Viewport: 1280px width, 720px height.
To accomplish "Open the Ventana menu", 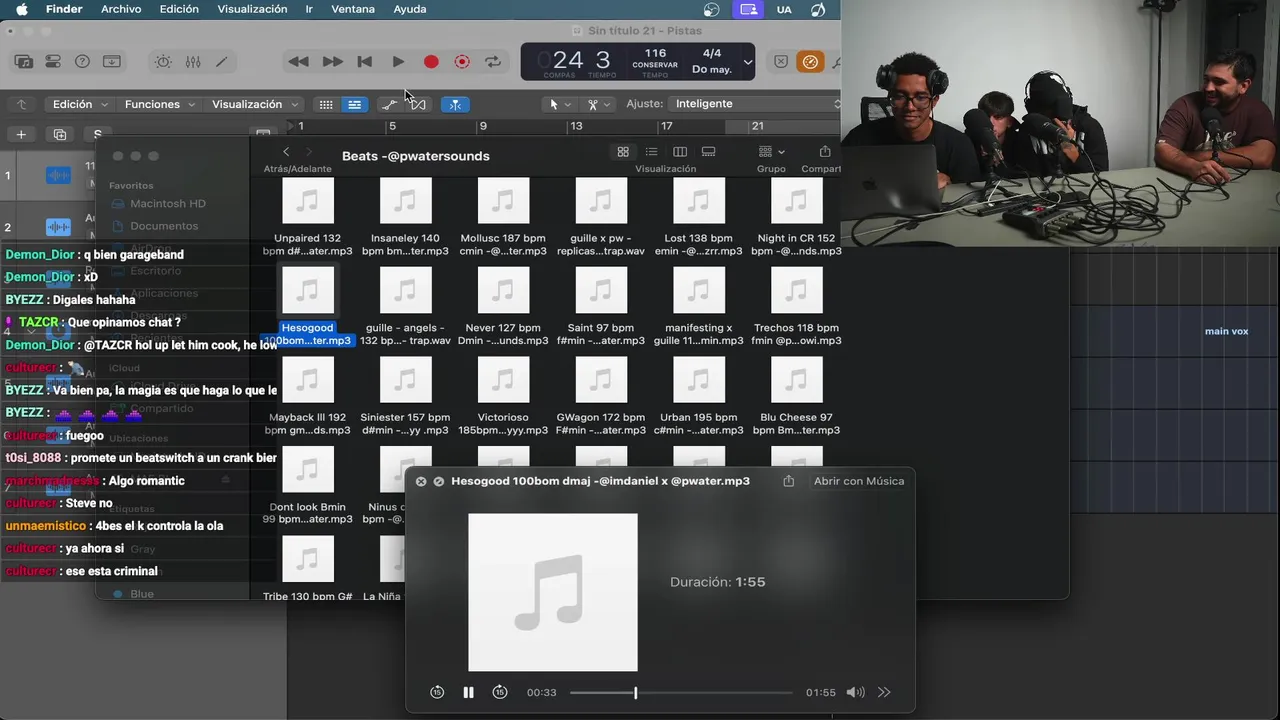I will point(353,9).
